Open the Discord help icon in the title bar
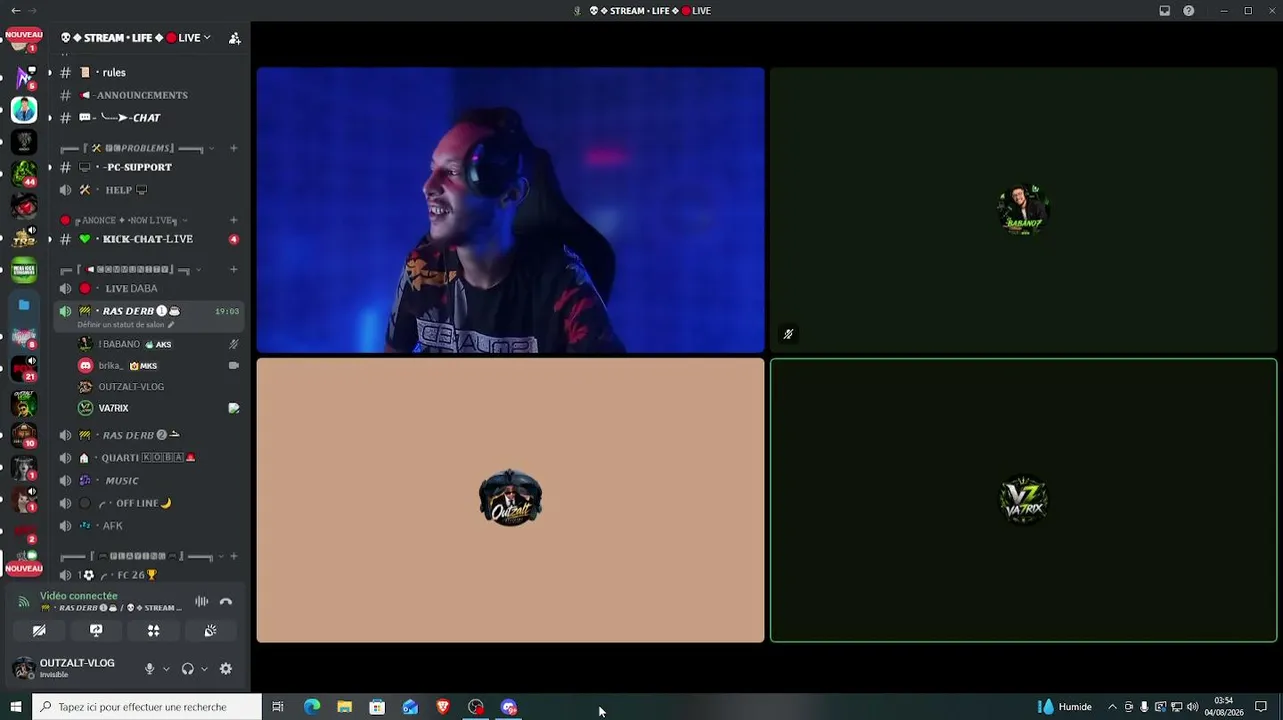This screenshot has height=720, width=1283. (x=1189, y=11)
